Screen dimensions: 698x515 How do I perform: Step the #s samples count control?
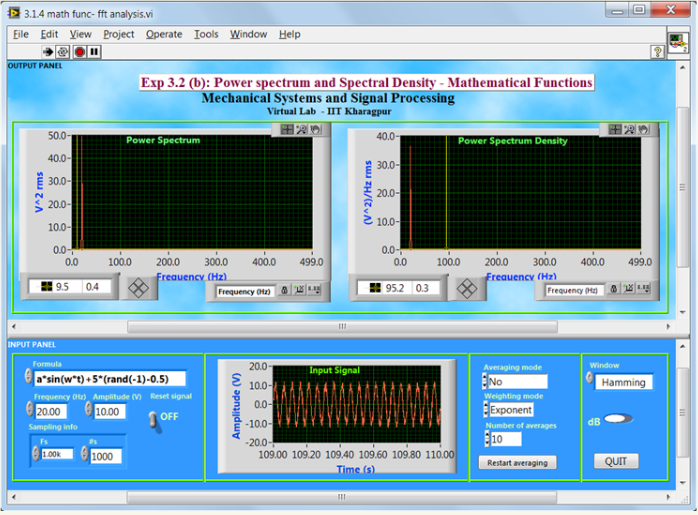coord(85,454)
